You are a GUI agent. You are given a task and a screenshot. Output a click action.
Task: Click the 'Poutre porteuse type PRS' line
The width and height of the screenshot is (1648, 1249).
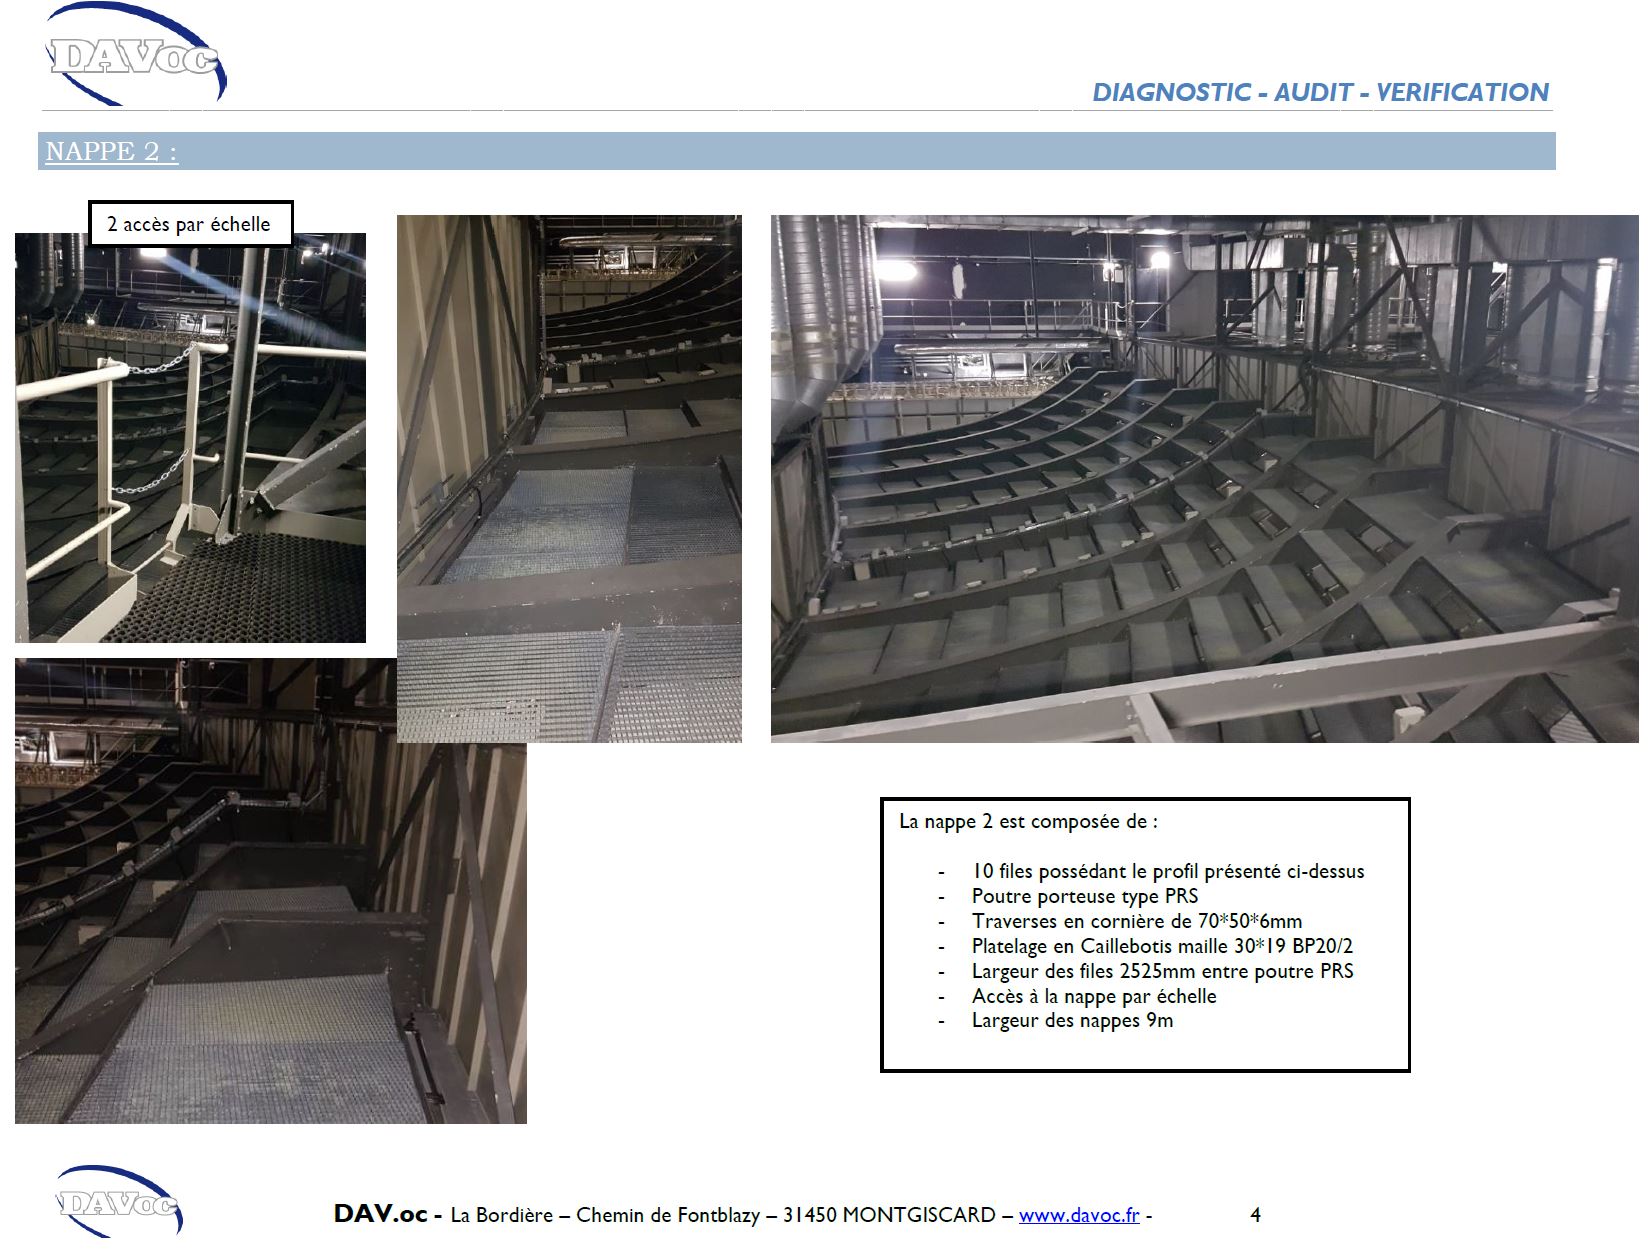tap(1085, 896)
